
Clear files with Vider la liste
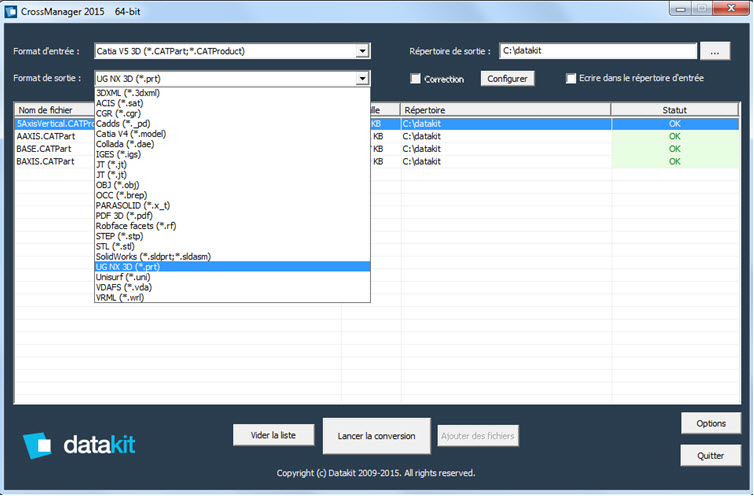pos(273,435)
